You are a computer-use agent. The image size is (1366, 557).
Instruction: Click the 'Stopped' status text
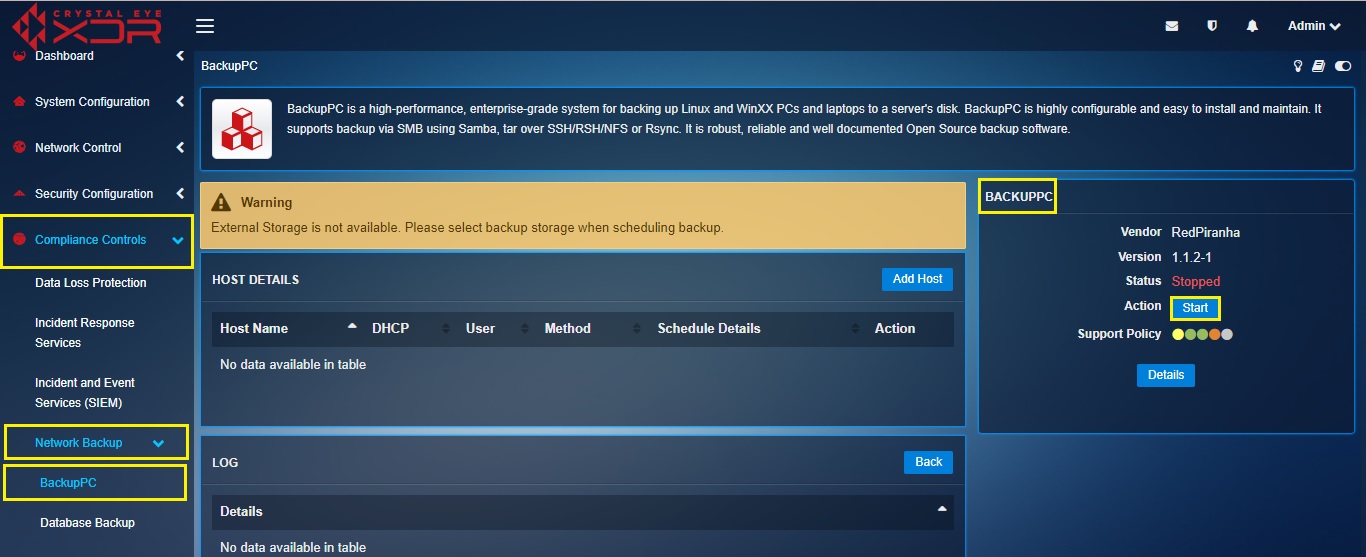(1196, 282)
